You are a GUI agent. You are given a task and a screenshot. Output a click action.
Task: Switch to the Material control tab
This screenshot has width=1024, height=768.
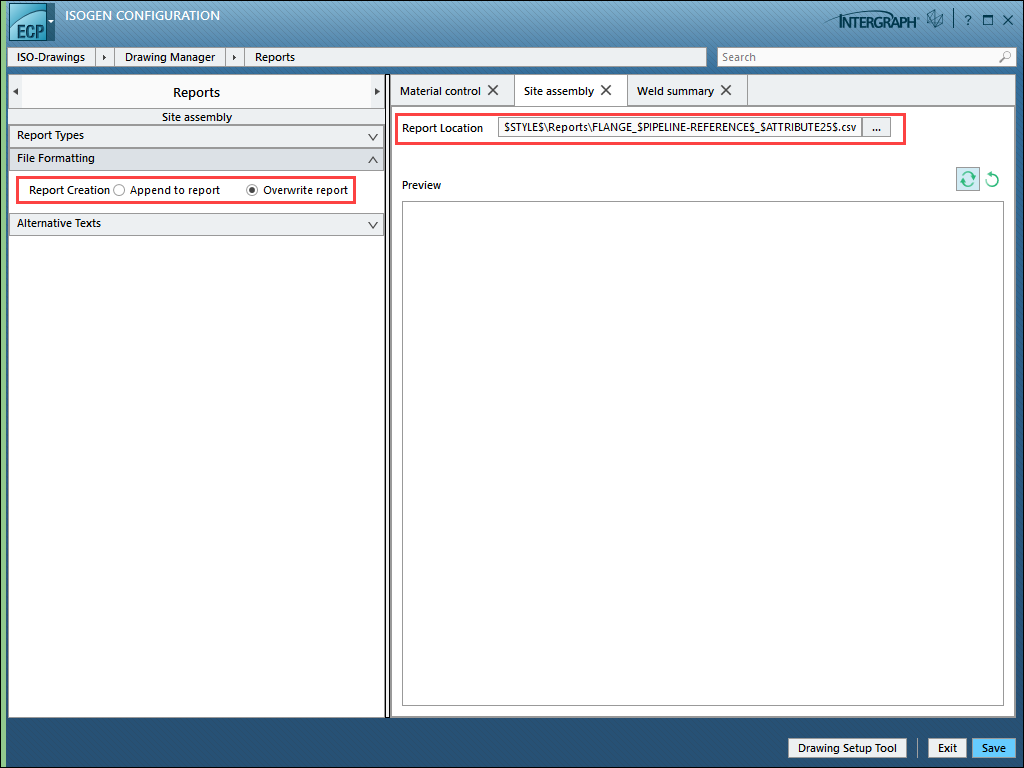coord(440,91)
